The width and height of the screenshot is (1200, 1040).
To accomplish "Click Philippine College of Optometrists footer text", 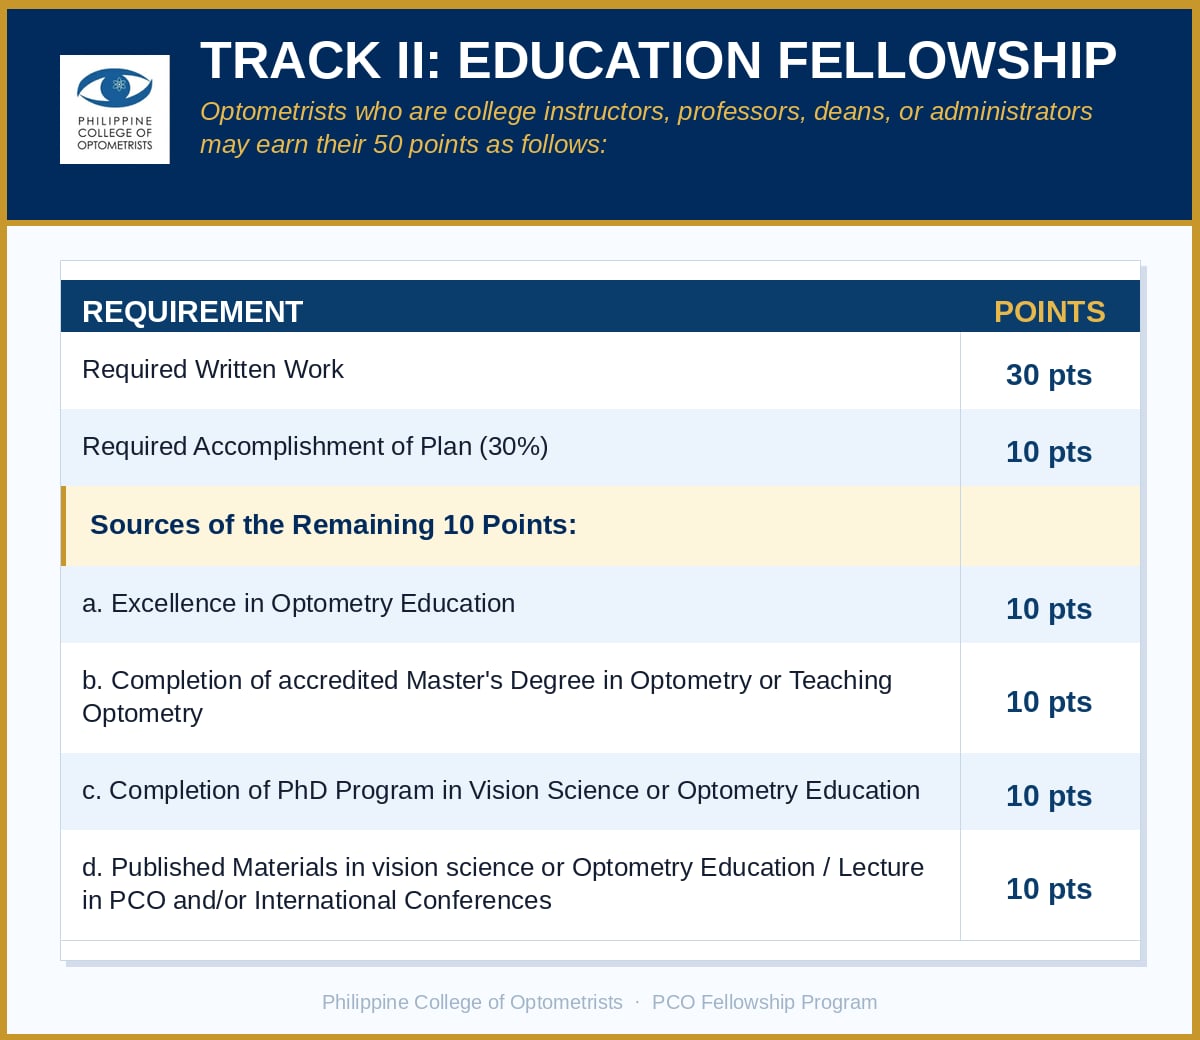I will (x=472, y=1002).
